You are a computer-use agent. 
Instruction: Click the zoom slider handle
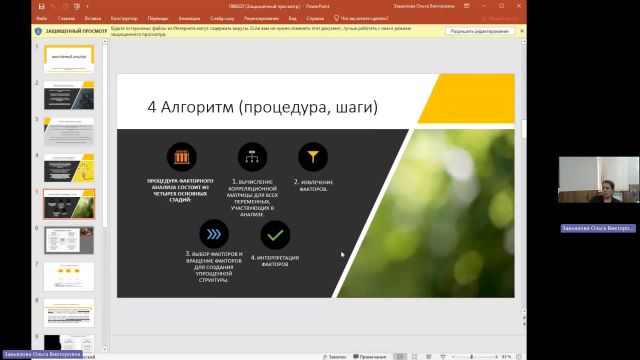coord(471,357)
